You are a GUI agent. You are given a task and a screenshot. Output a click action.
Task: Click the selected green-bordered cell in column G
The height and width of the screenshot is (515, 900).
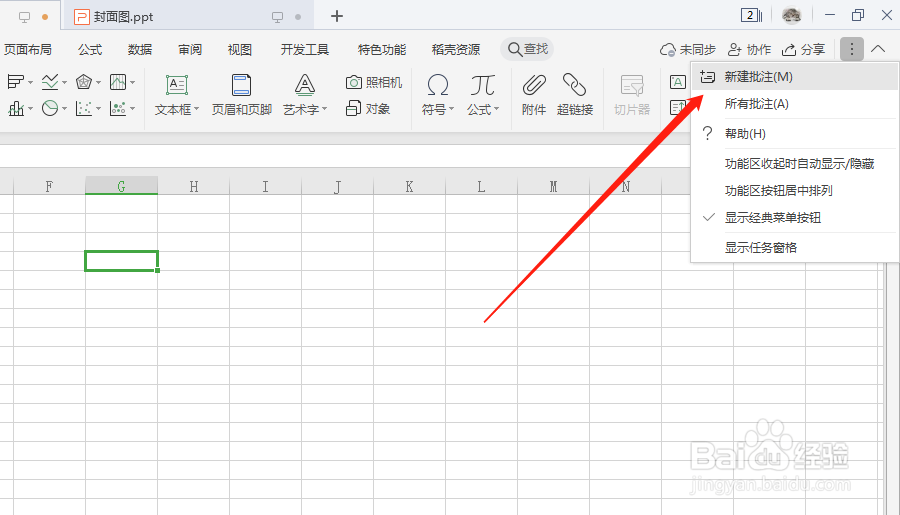(121, 261)
